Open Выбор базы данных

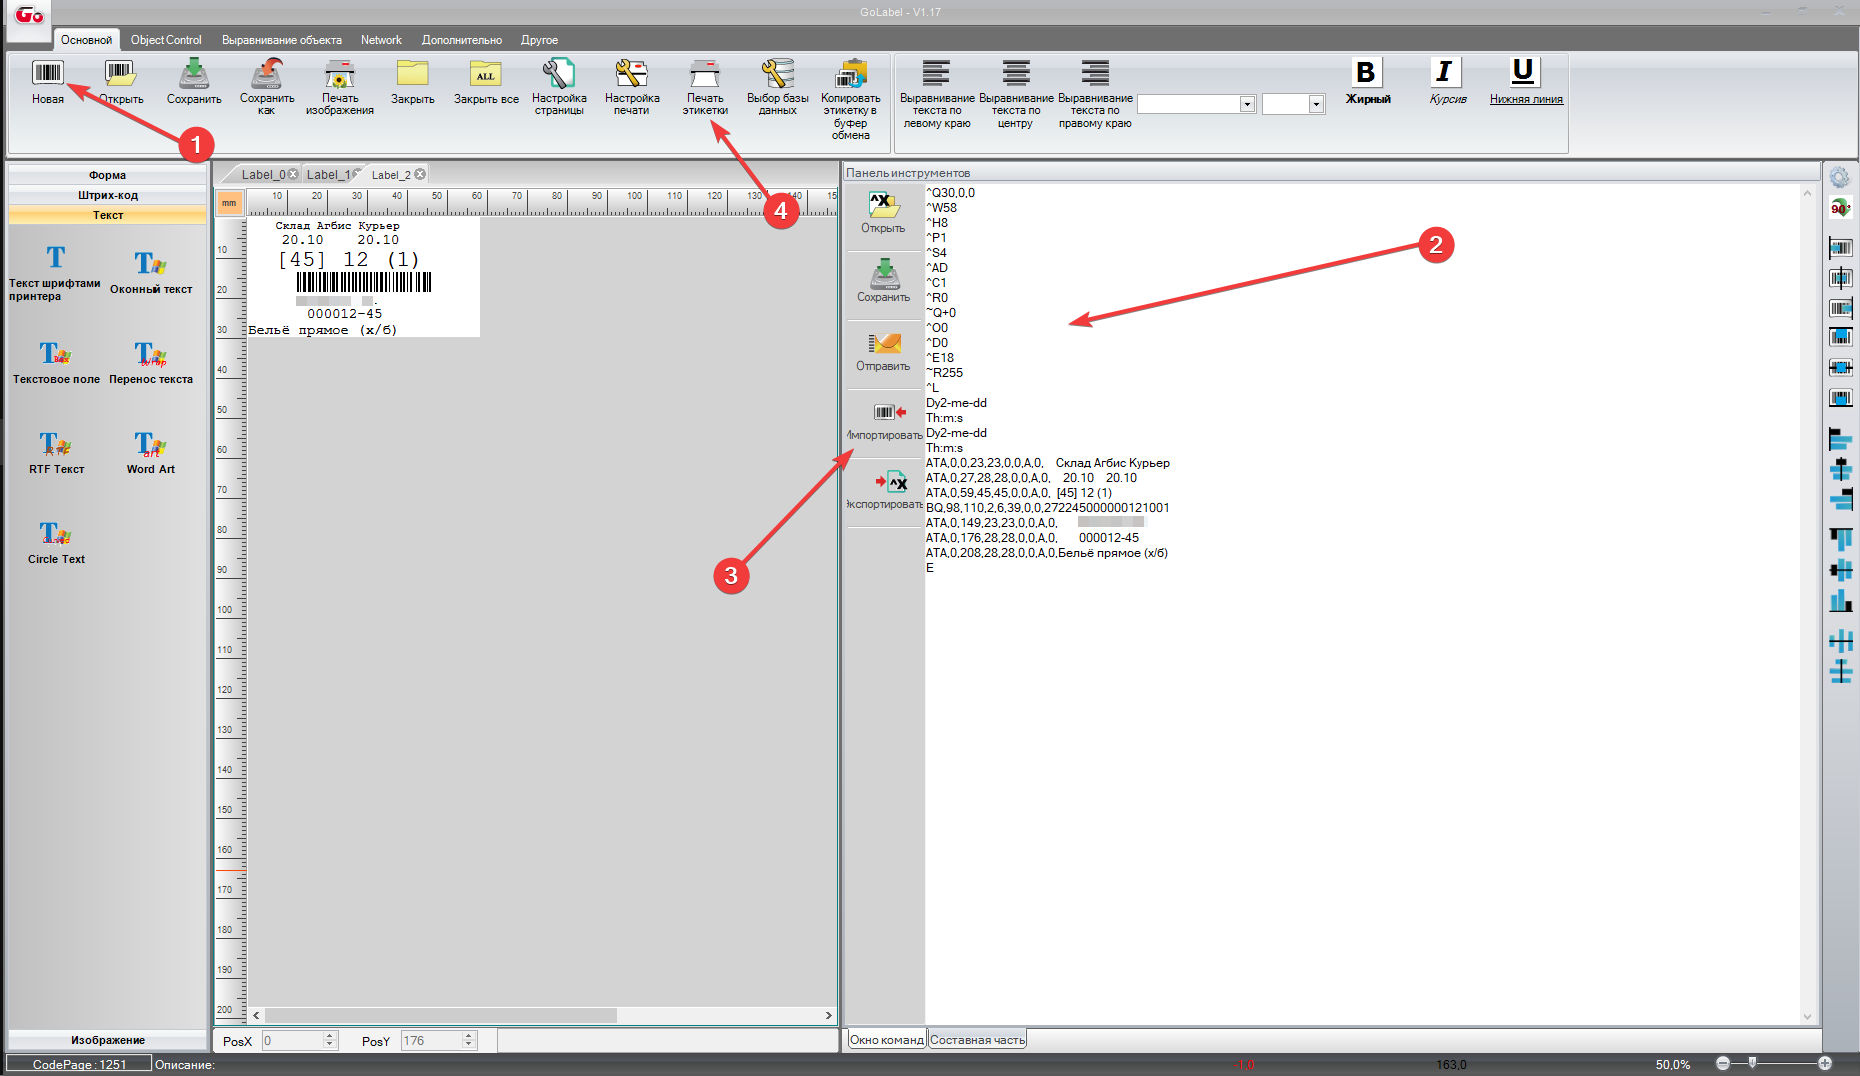778,73
